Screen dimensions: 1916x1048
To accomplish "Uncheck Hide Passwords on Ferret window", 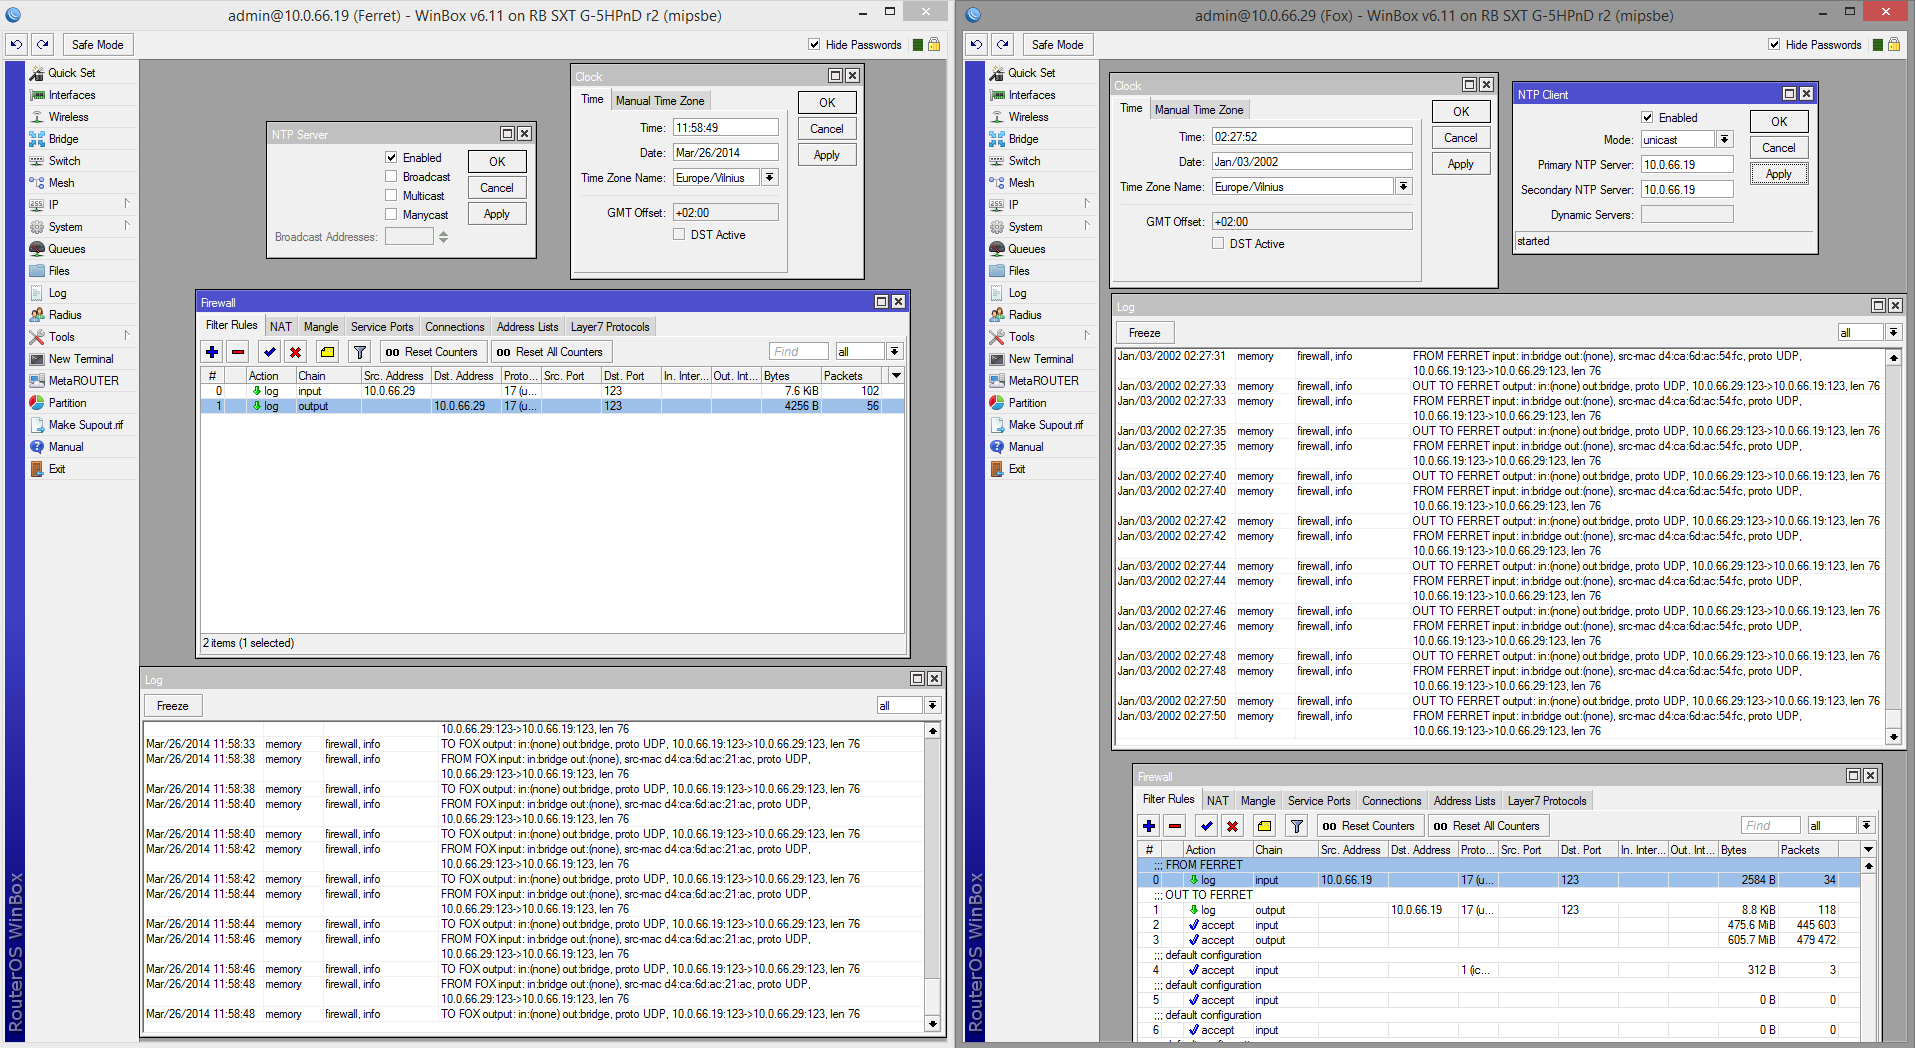I will pos(814,44).
